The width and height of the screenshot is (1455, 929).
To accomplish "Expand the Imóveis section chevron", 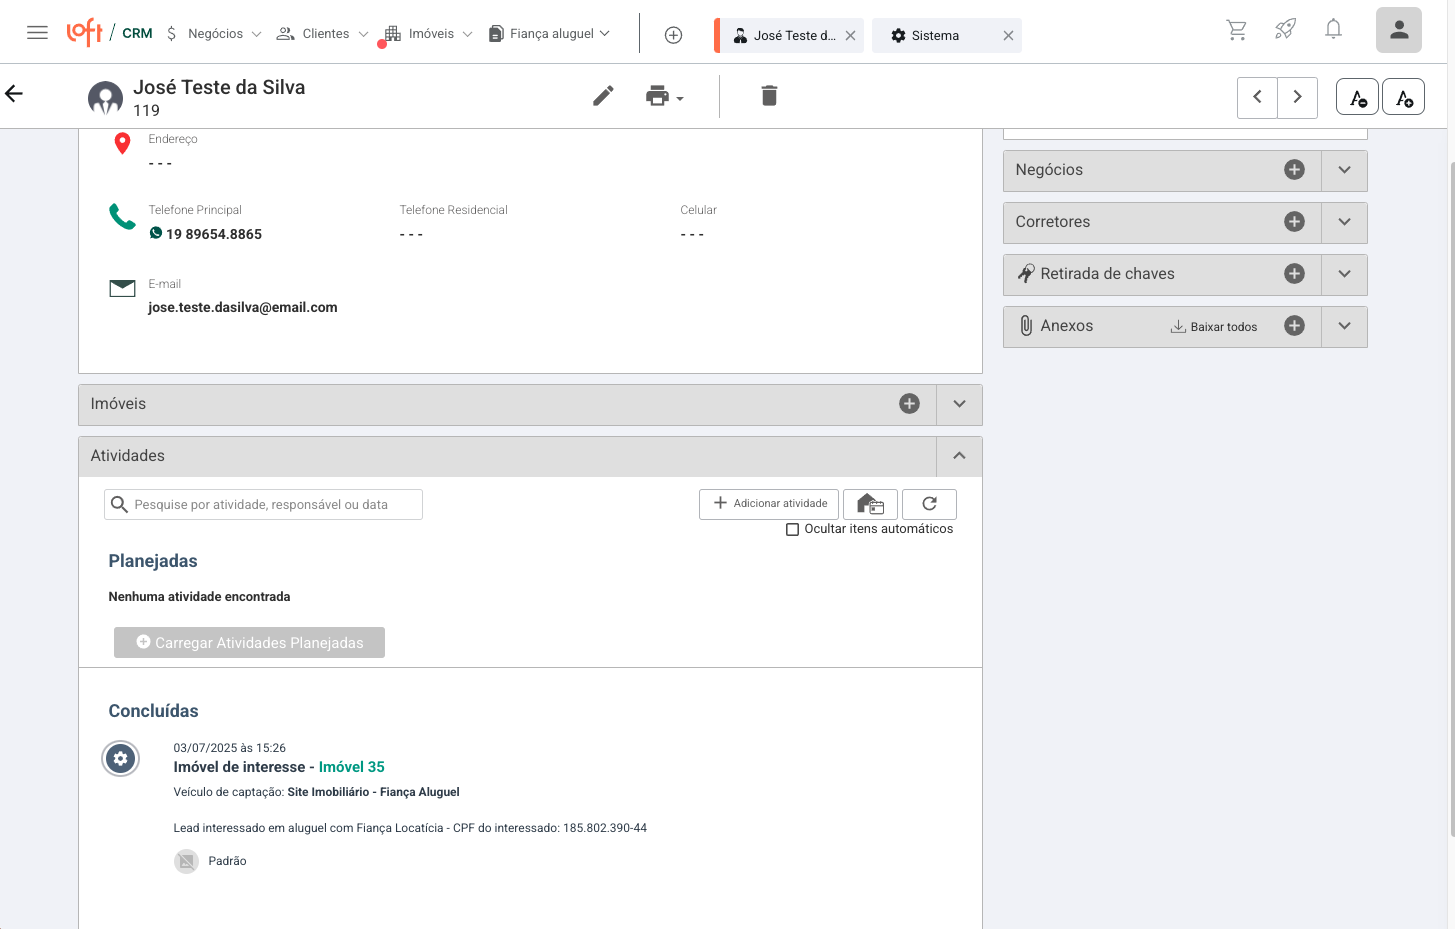I will (959, 404).
